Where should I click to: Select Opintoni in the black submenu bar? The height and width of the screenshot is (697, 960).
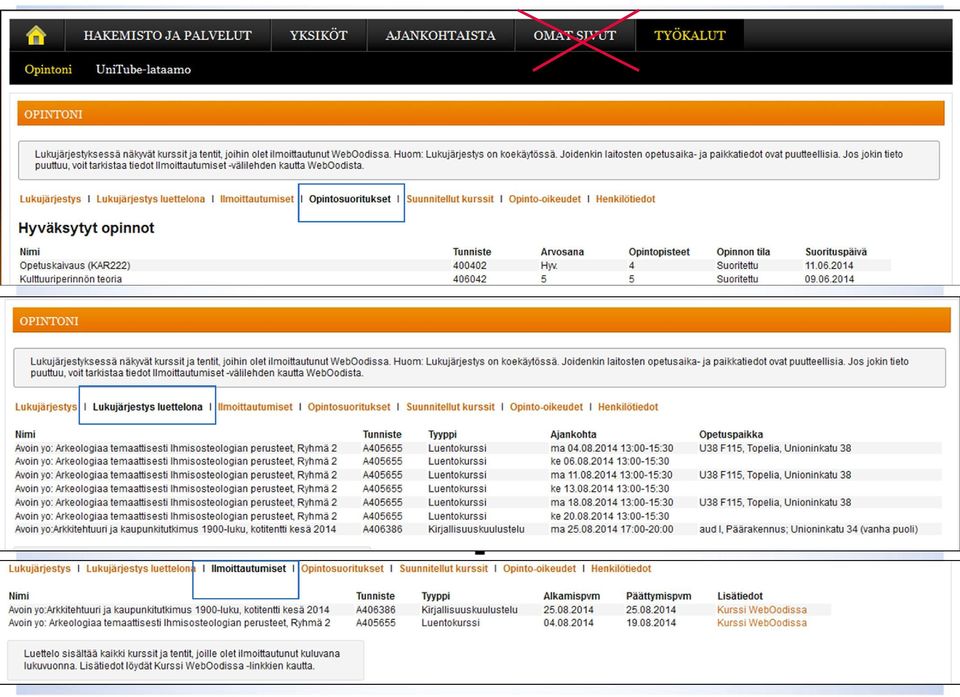coord(48,69)
